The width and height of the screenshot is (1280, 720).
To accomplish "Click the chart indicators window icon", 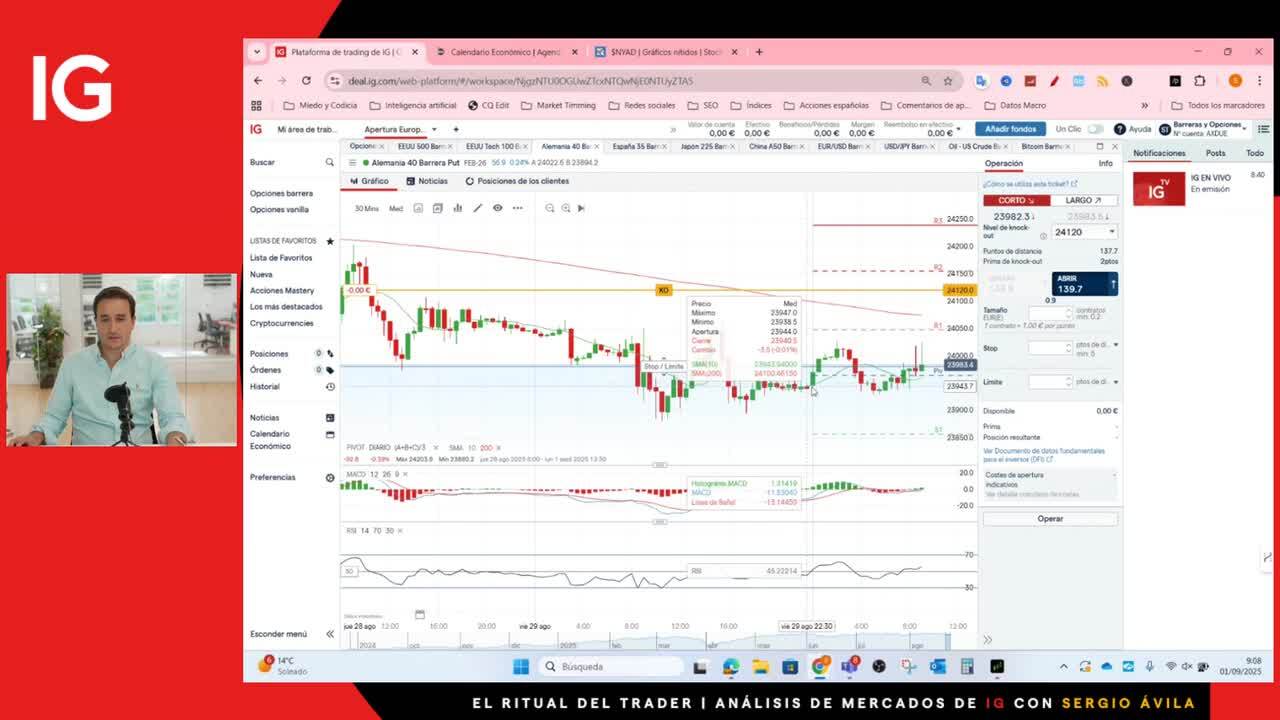I will pyautogui.click(x=418, y=208).
